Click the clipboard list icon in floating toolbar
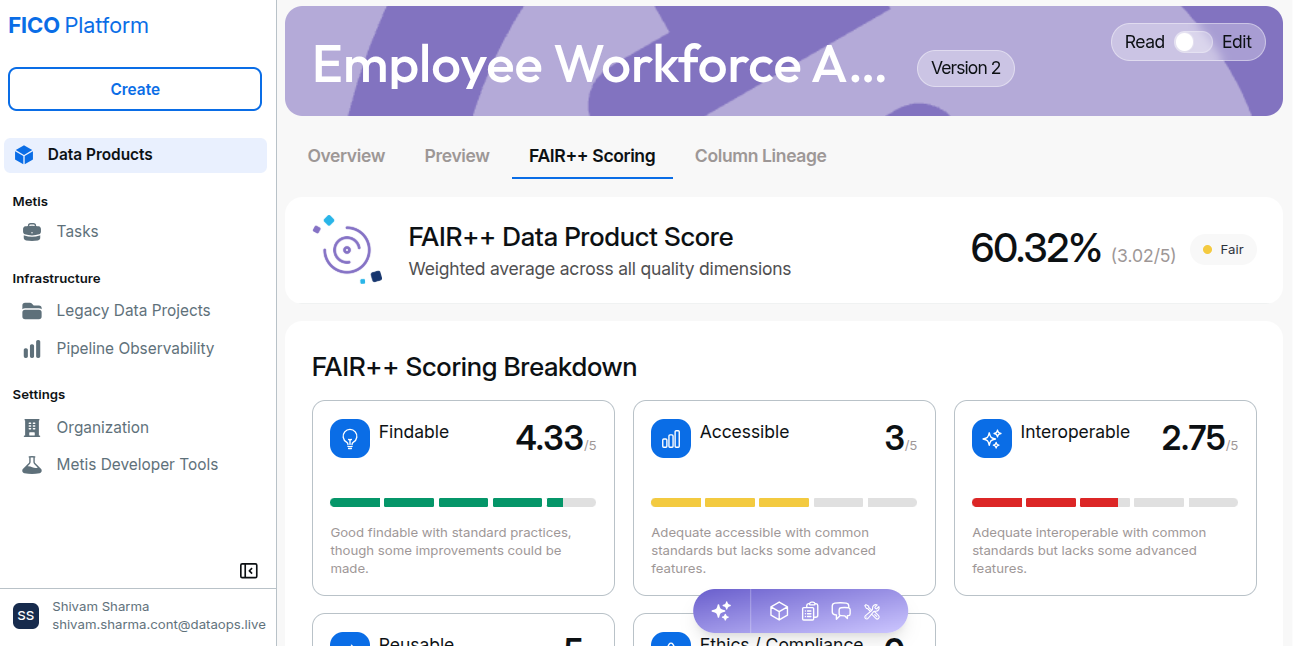Screen dimensions: 1293x646 (x=810, y=611)
